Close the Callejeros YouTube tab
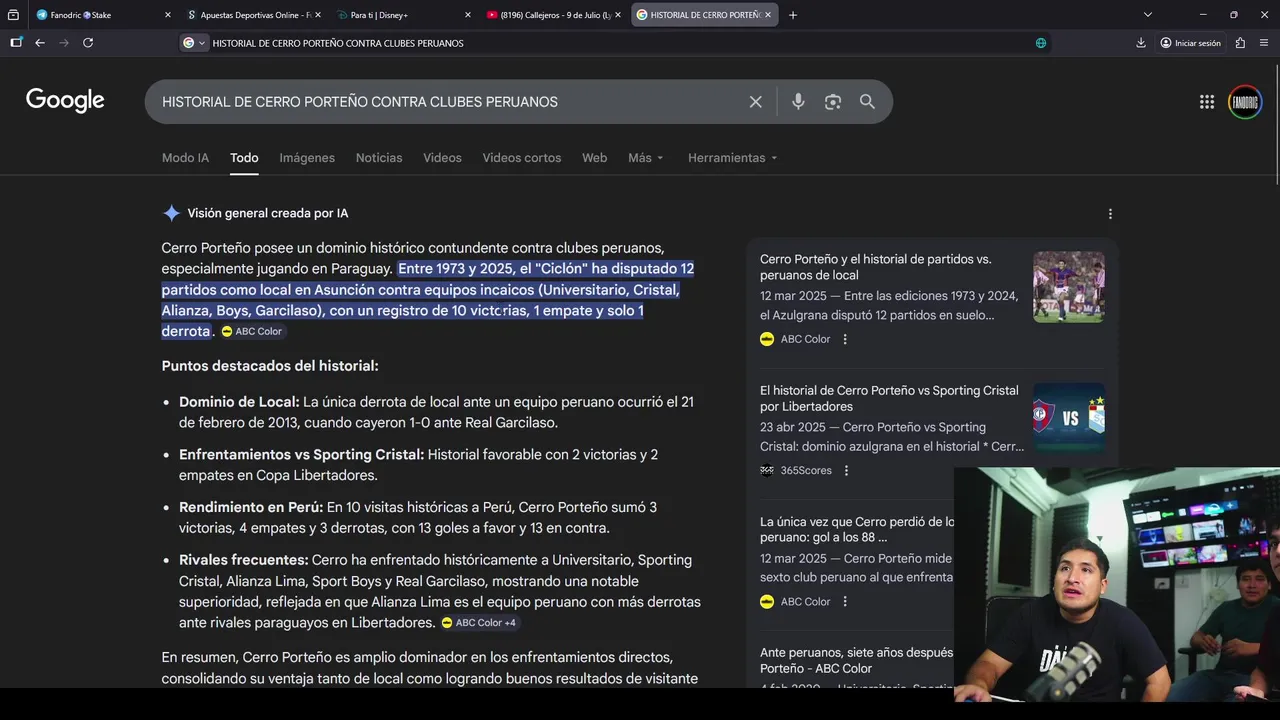Viewport: 1280px width, 720px height. (618, 15)
